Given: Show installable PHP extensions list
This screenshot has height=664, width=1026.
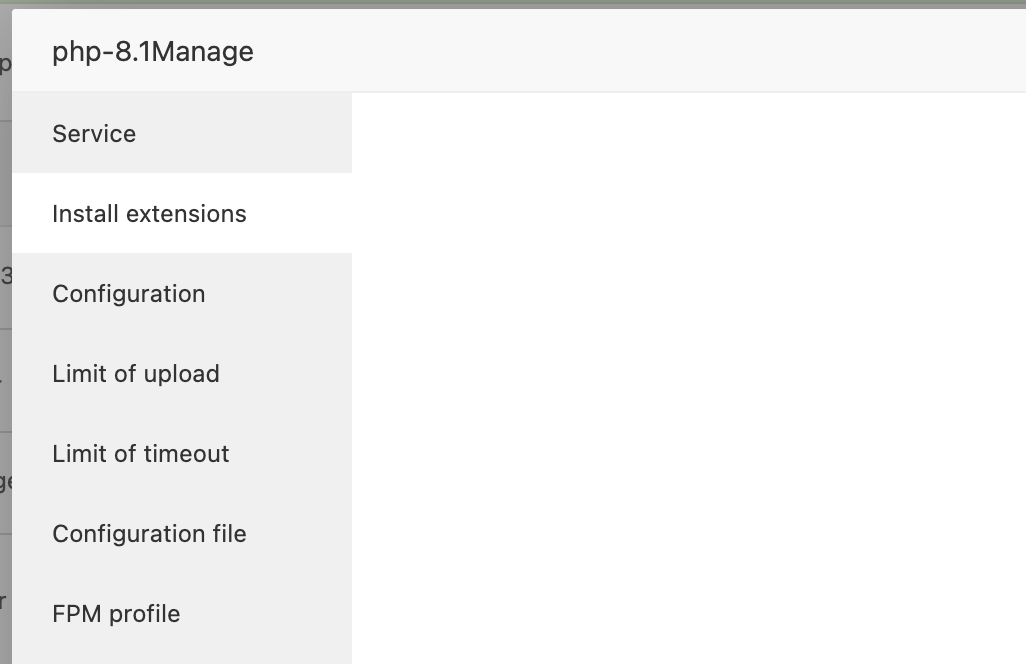Looking at the screenshot, I should [149, 214].
